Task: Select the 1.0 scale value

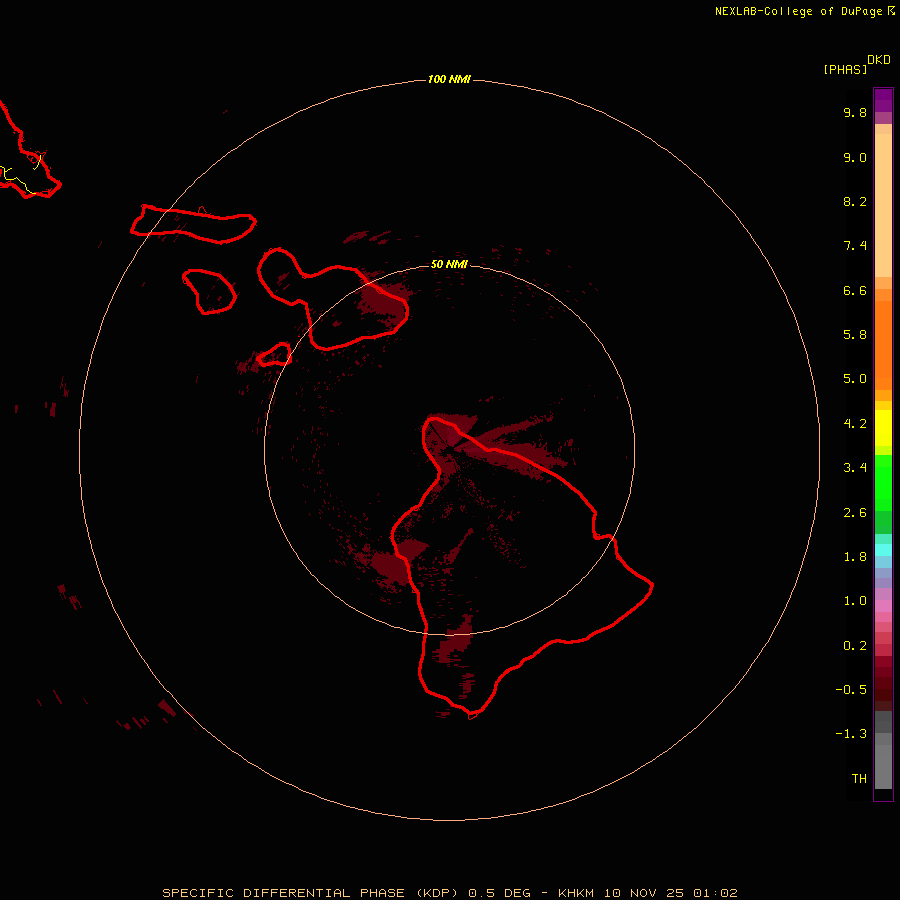Action: pyautogui.click(x=855, y=601)
